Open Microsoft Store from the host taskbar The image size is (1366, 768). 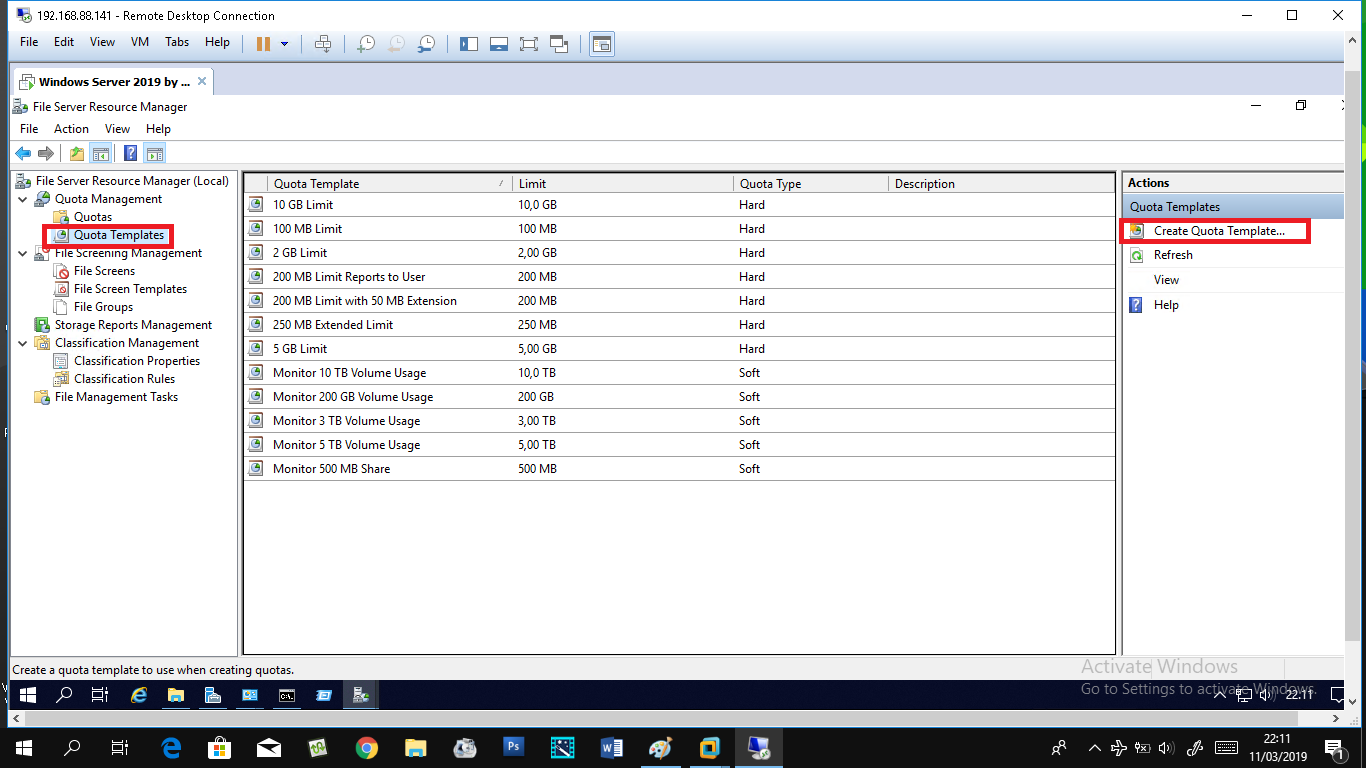tap(219, 747)
